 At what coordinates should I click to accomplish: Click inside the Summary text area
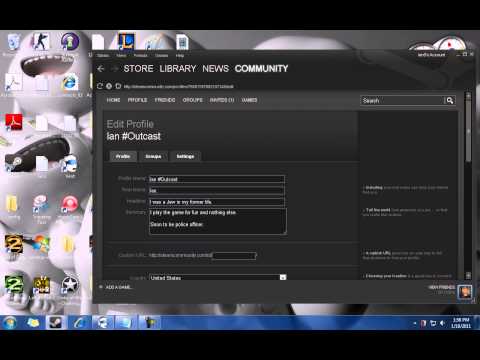tap(218, 221)
